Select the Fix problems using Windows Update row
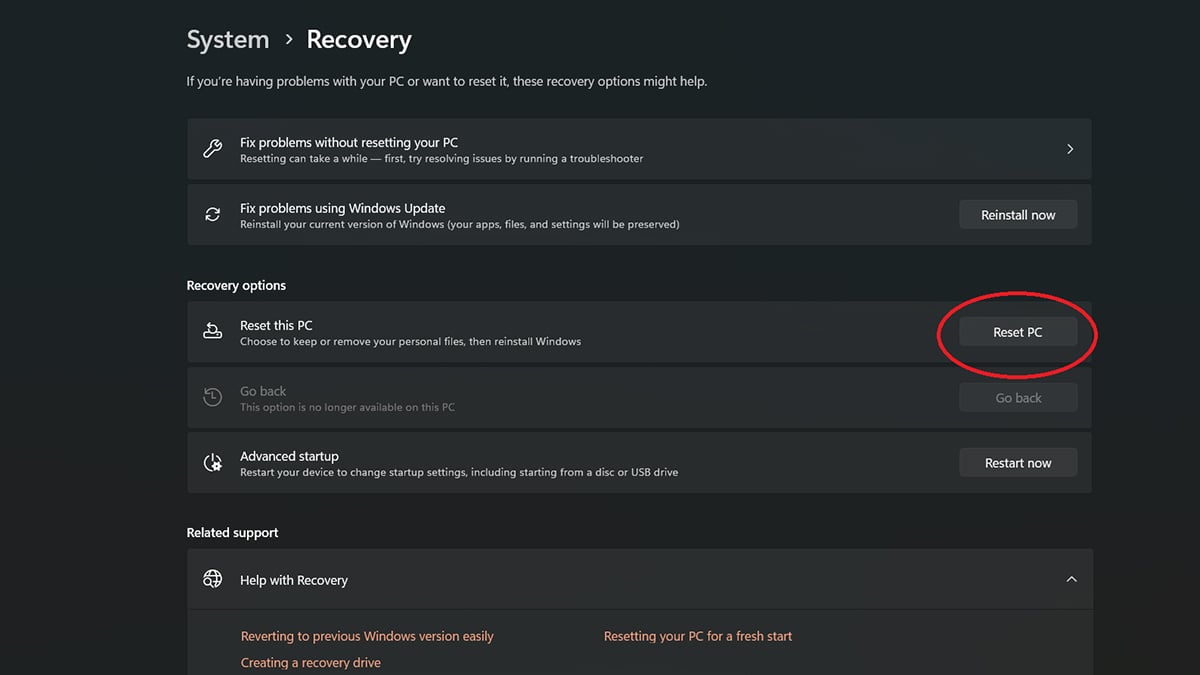The width and height of the screenshot is (1200, 675). [x=639, y=215]
